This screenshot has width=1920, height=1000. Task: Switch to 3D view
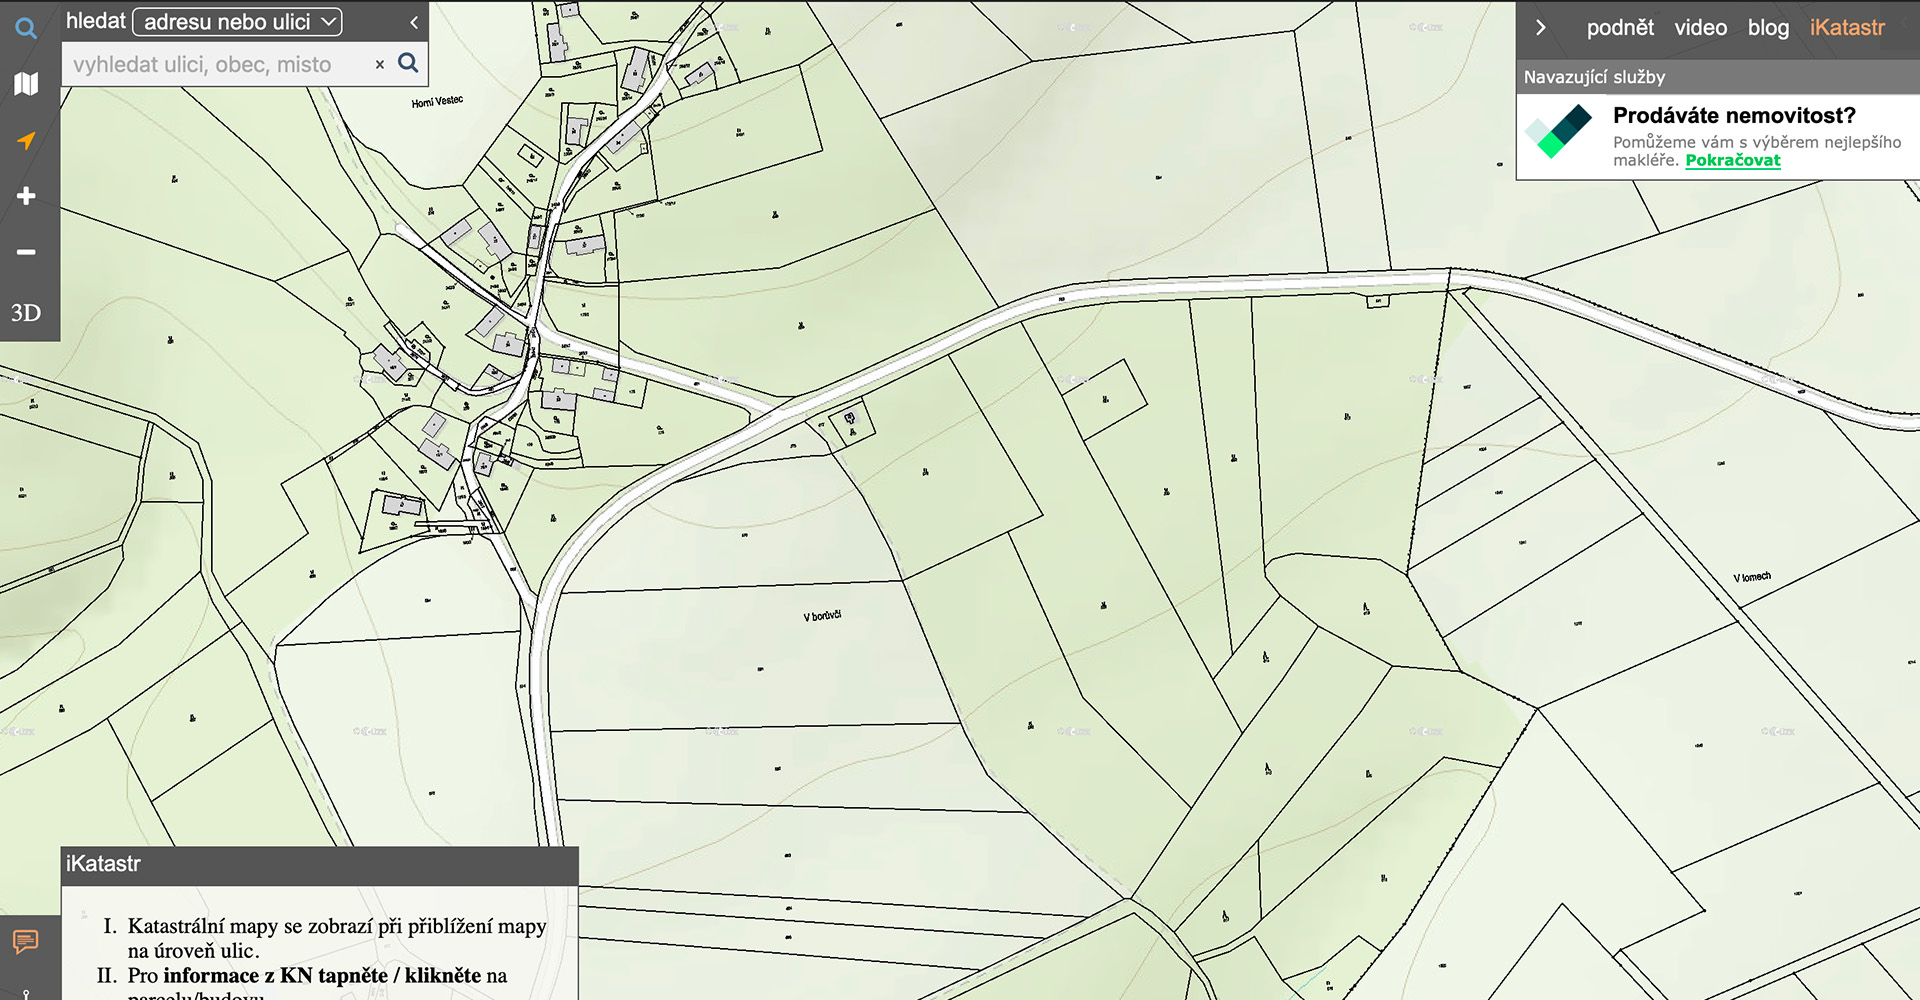[26, 313]
